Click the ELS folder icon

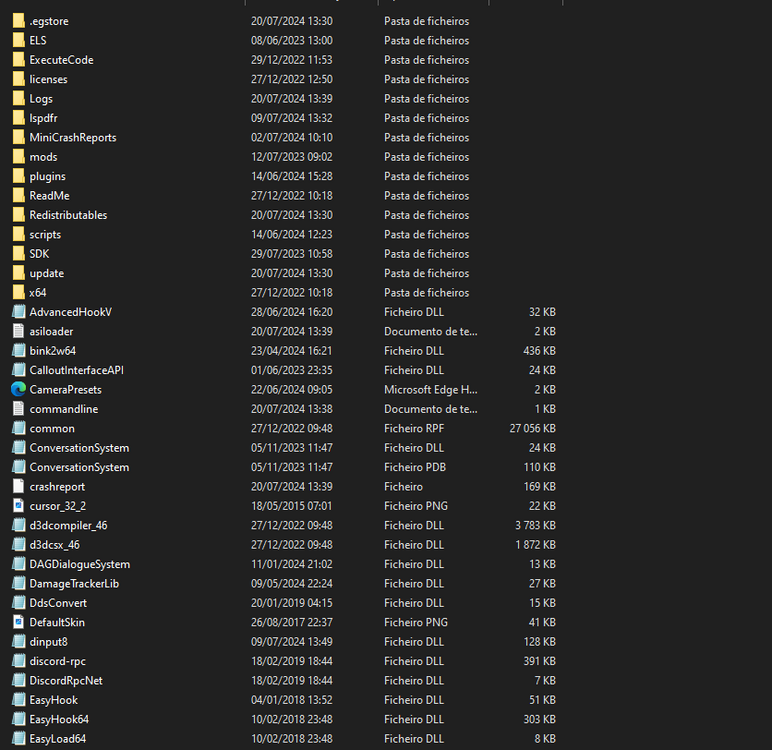[18, 40]
